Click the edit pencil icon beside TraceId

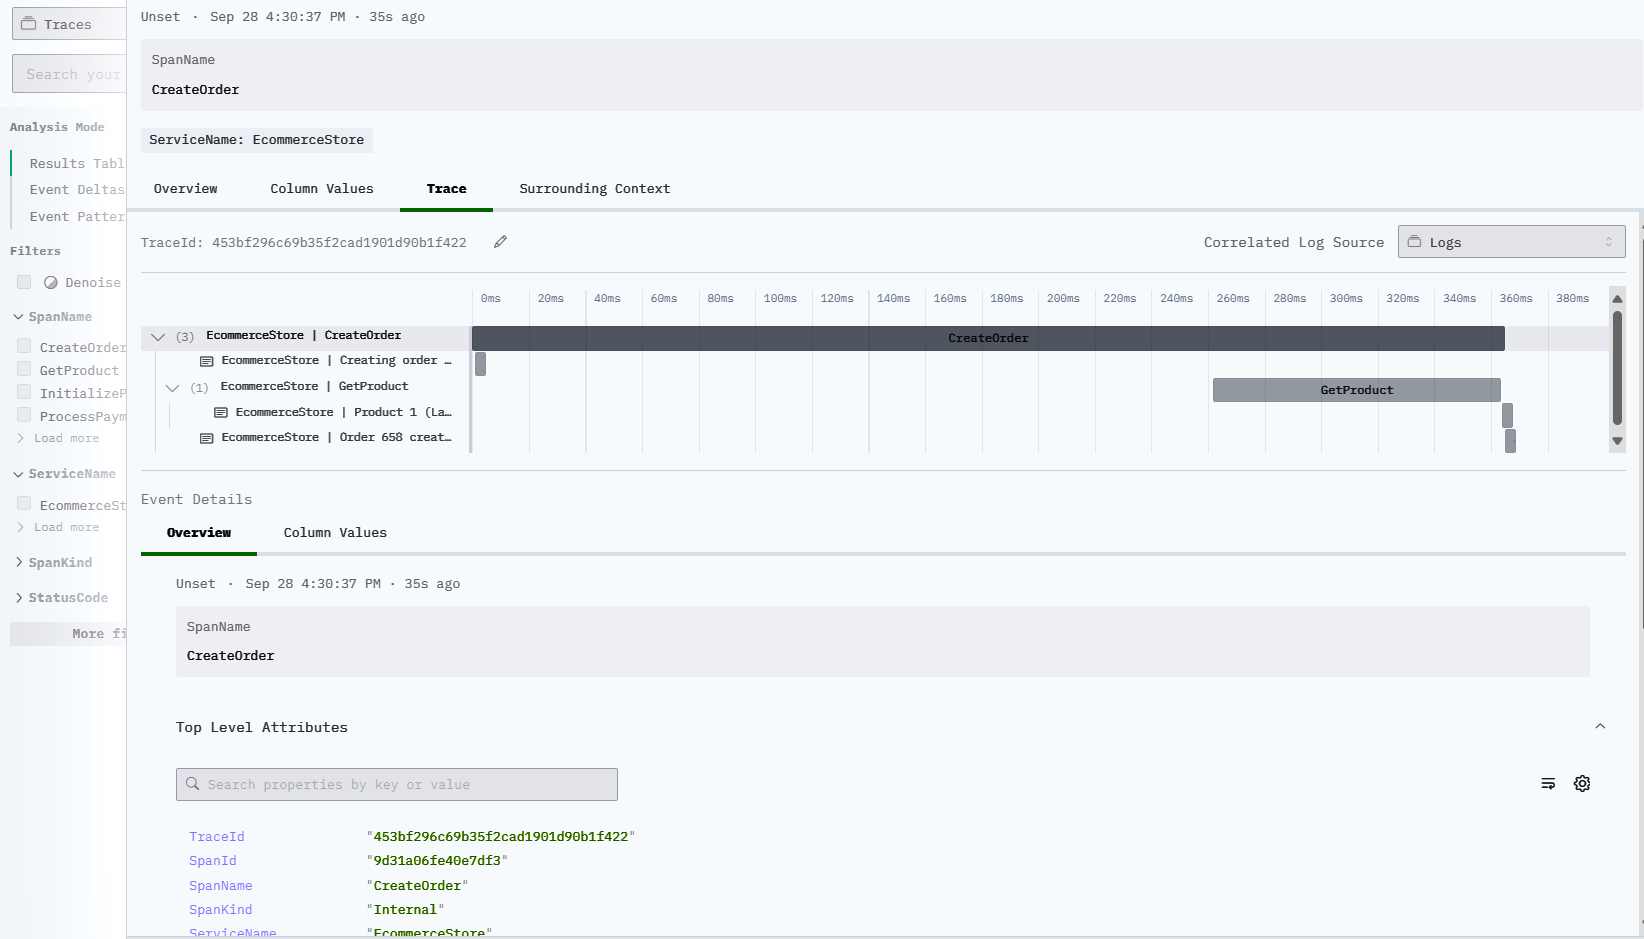click(x=500, y=242)
